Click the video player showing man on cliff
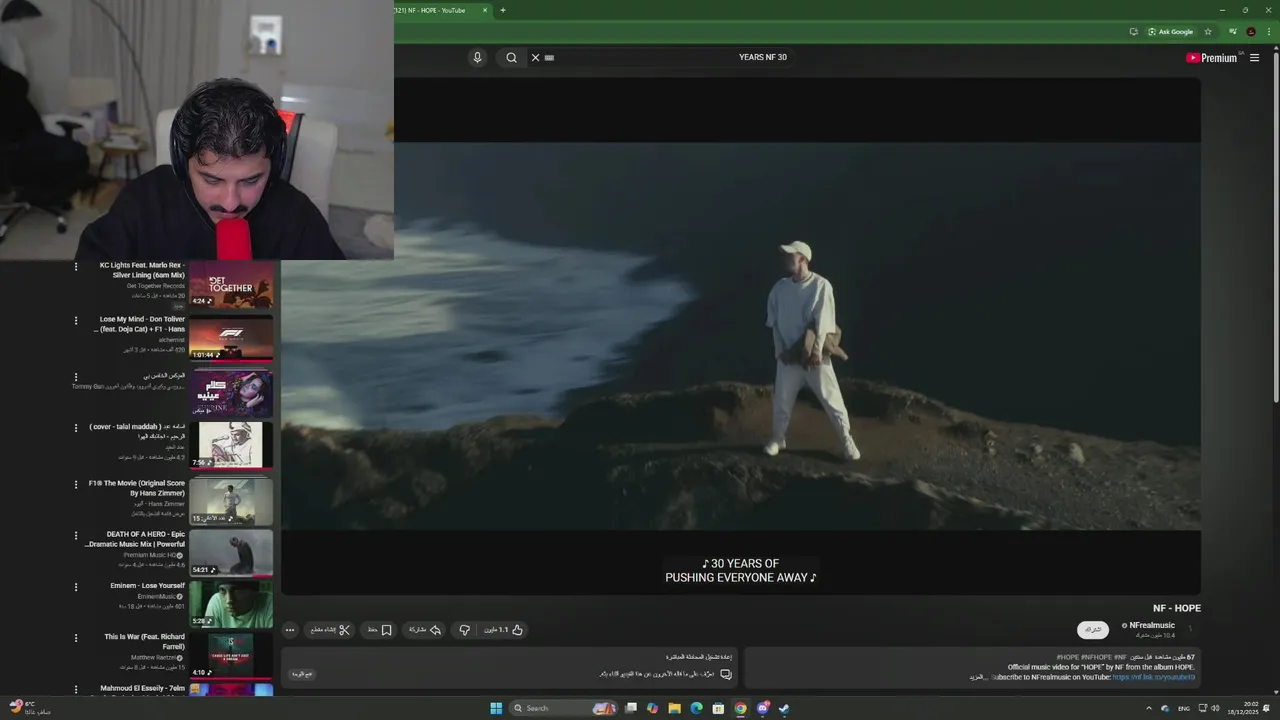Image resolution: width=1280 pixels, height=720 pixels. [741, 336]
